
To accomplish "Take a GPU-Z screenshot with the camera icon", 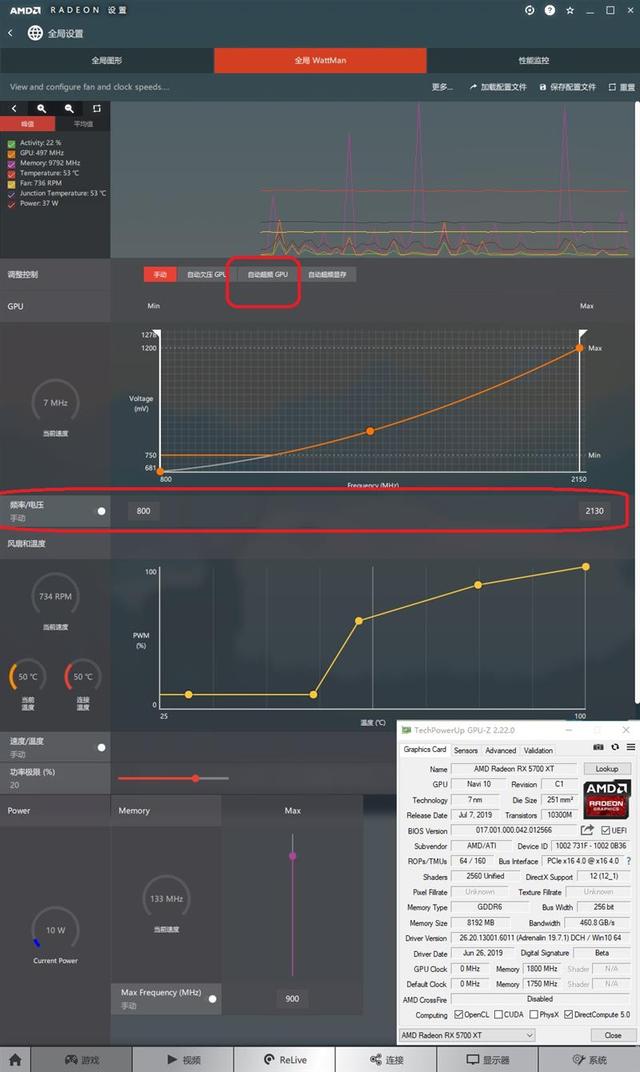I will pyautogui.click(x=598, y=748).
